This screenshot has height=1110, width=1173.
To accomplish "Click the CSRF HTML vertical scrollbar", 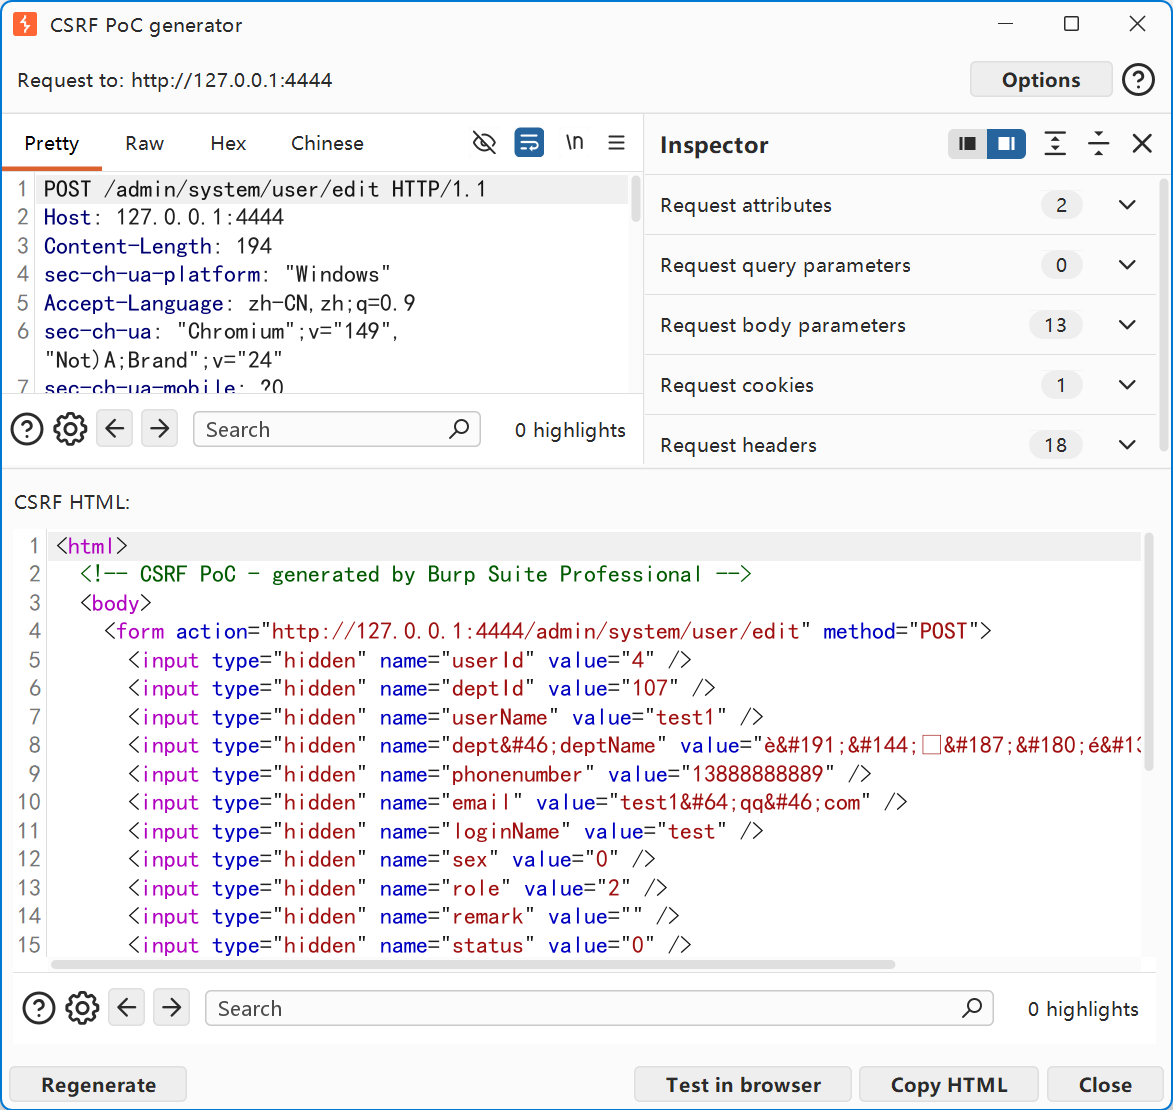I will [x=1149, y=651].
